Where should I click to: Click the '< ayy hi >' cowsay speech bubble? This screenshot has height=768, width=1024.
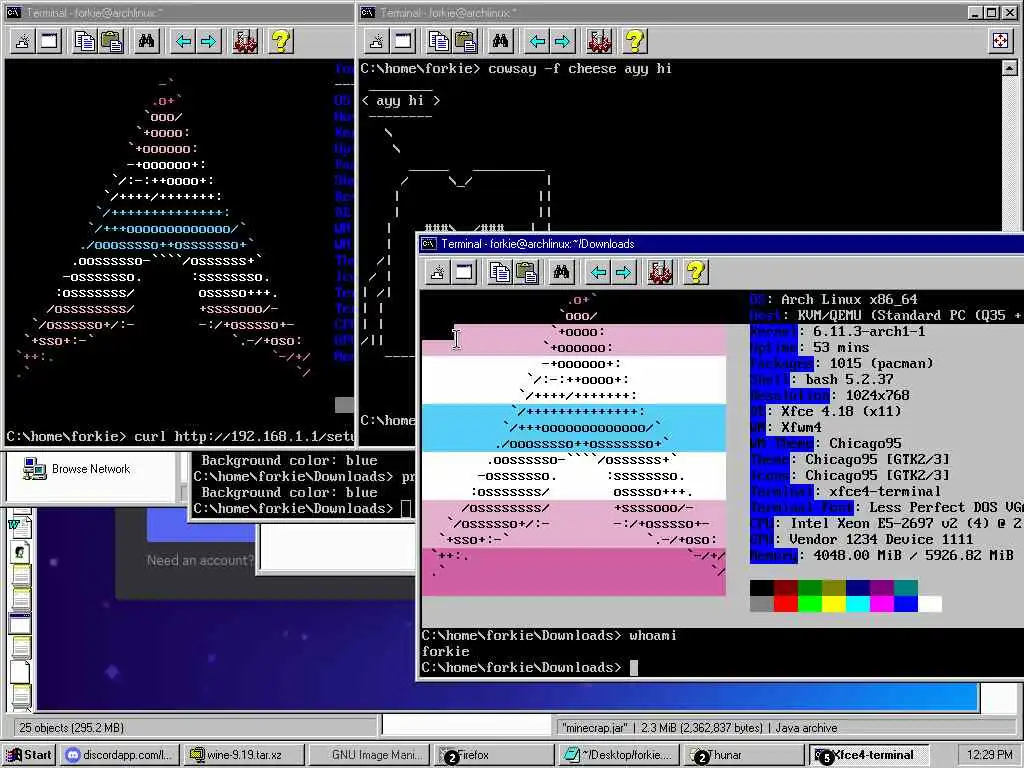[x=400, y=101]
